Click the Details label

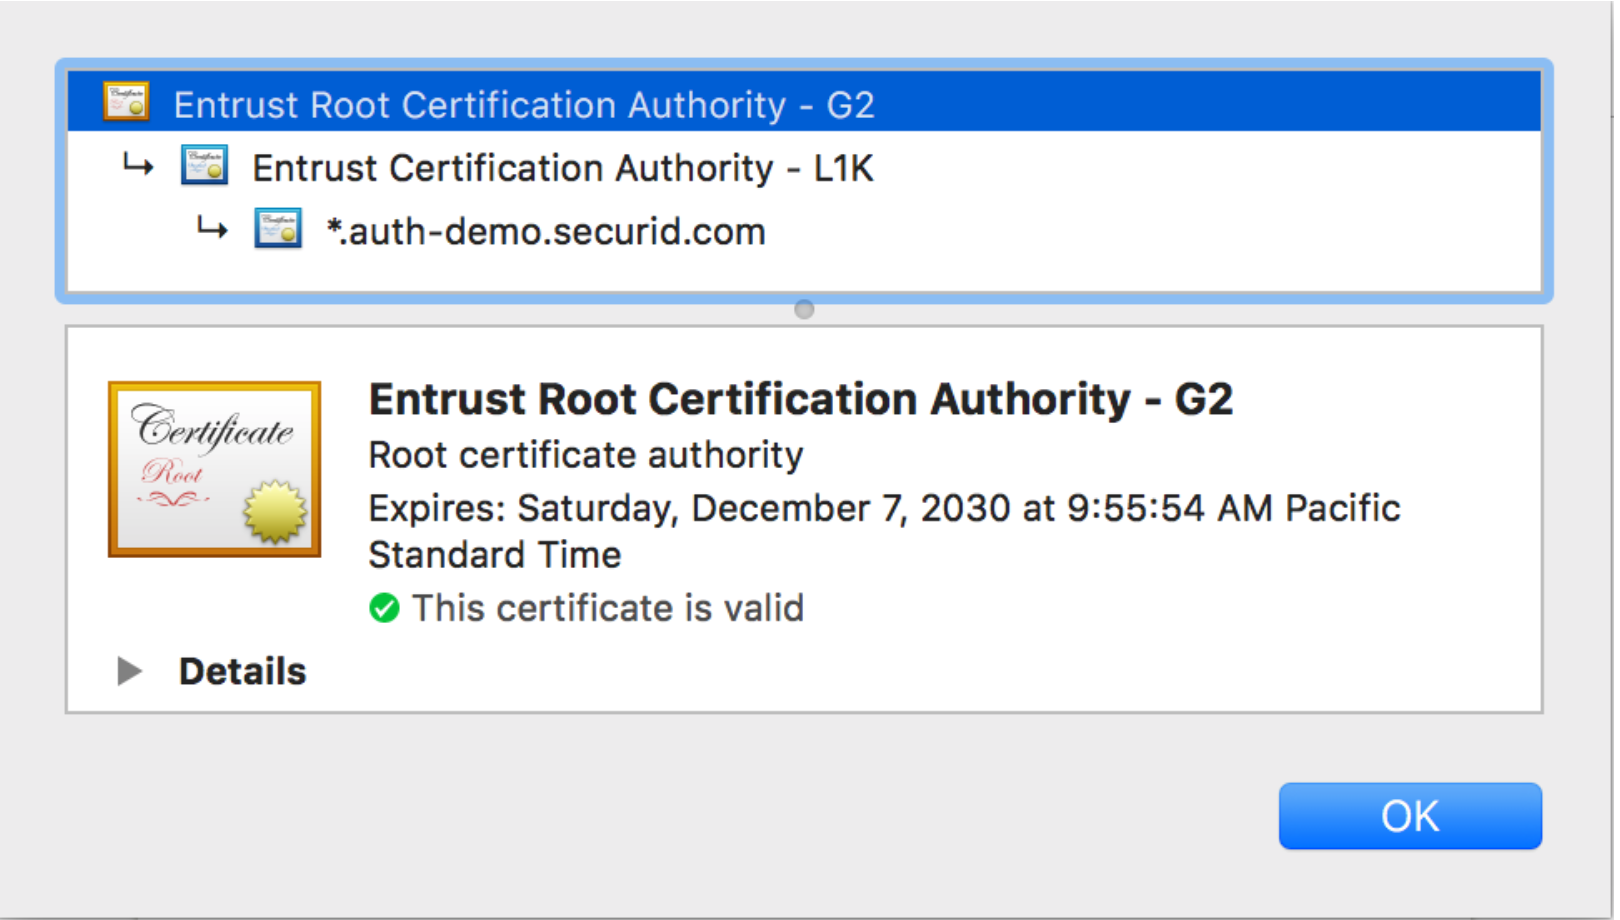242,671
